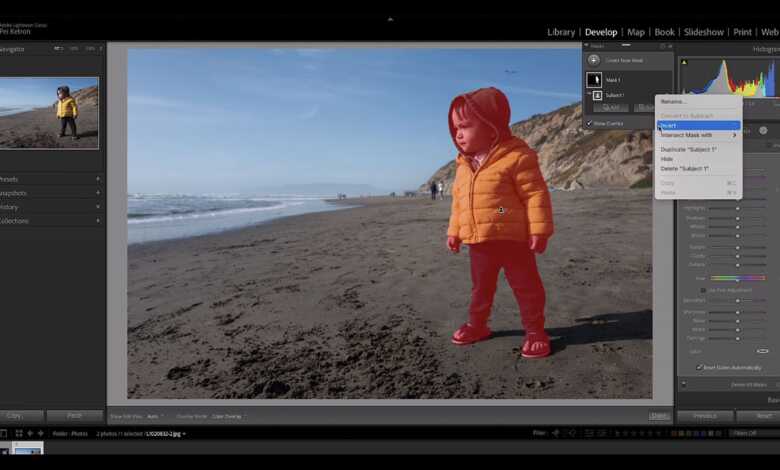
Task: Switch to the Library module
Action: click(x=561, y=32)
